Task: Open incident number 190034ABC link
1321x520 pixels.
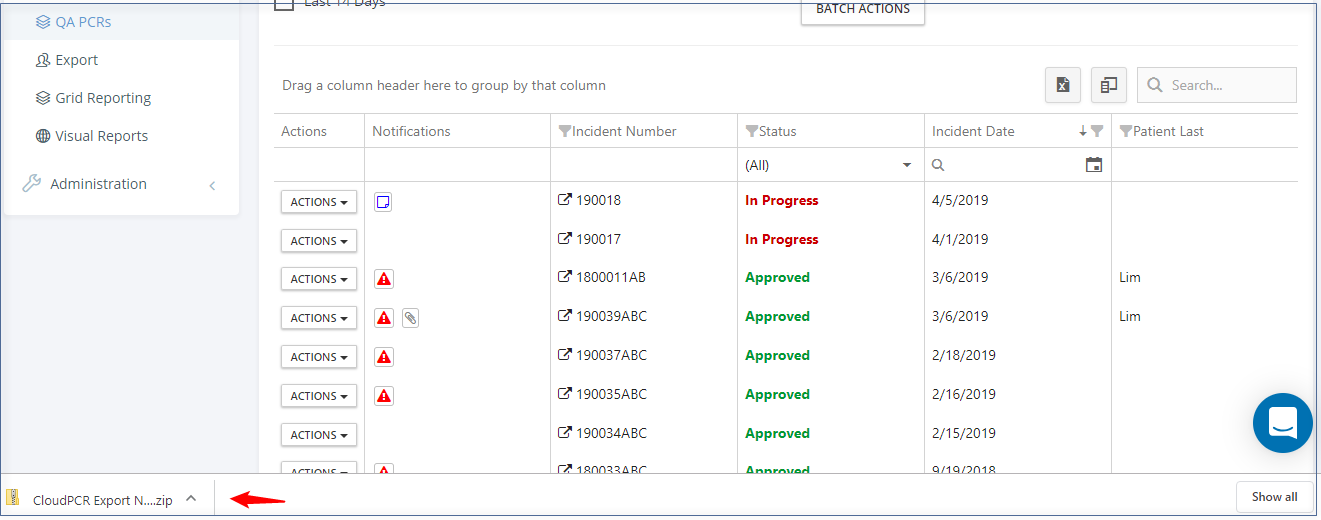Action: pos(611,433)
